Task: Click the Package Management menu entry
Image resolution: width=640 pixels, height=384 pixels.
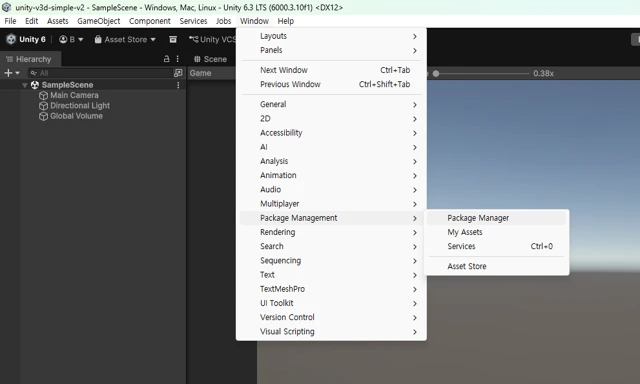Action: point(331,218)
